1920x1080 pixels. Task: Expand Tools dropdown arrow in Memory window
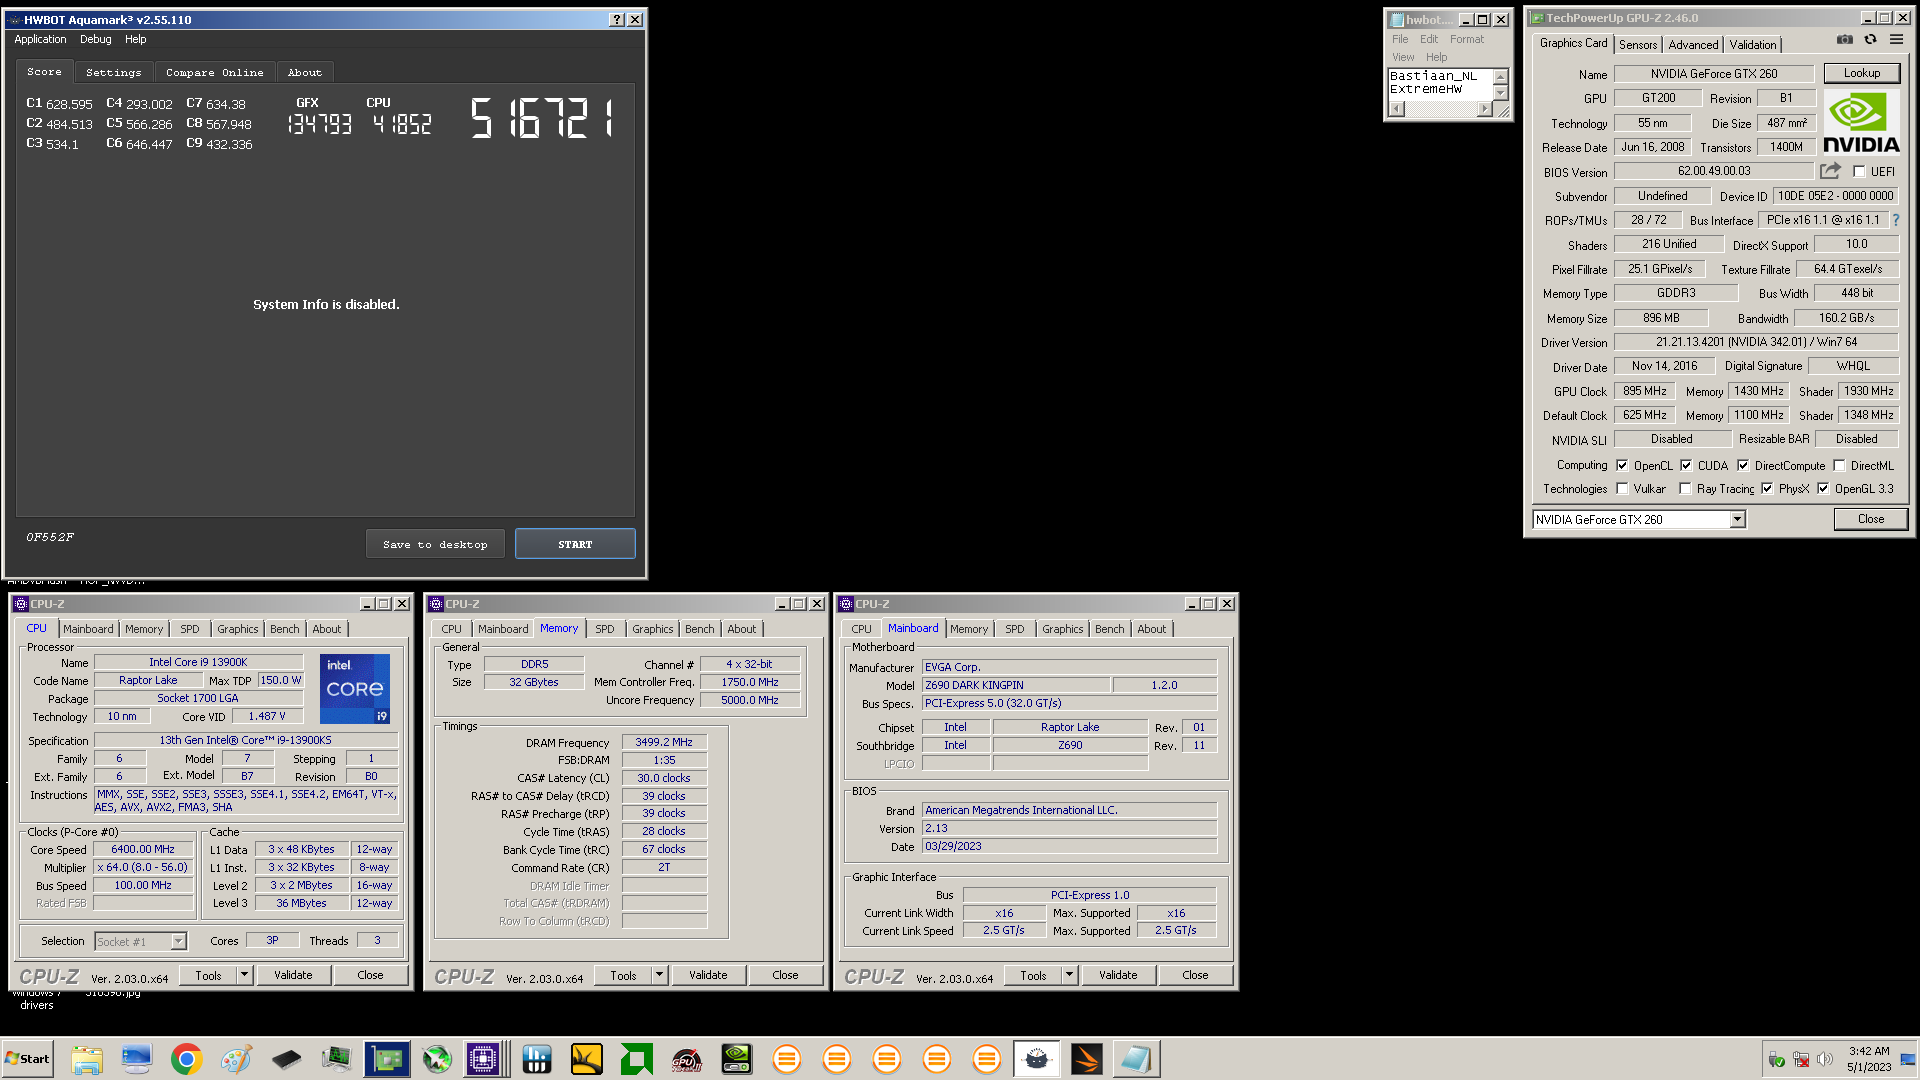[659, 975]
